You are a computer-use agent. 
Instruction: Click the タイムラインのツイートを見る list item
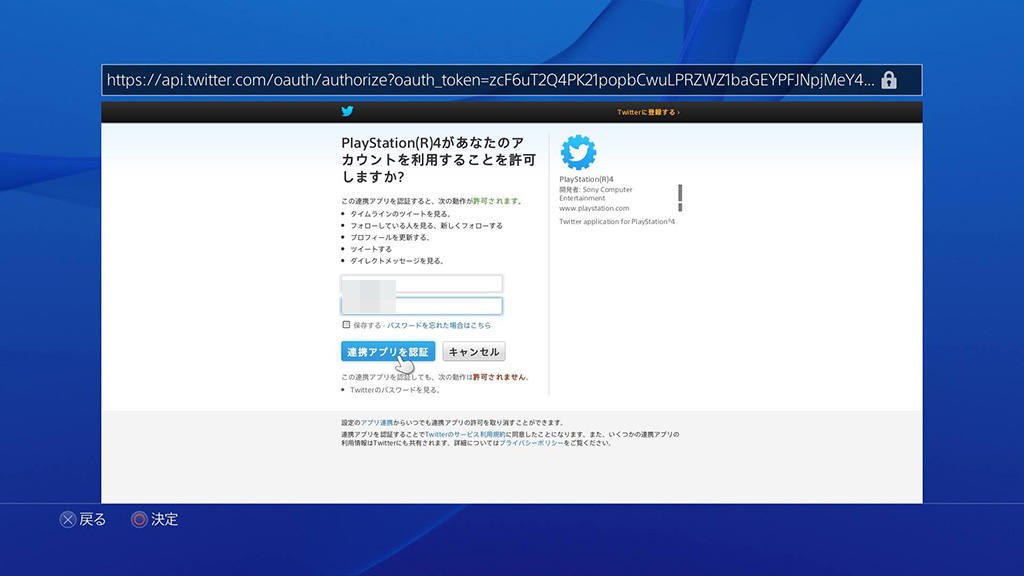tap(400, 214)
